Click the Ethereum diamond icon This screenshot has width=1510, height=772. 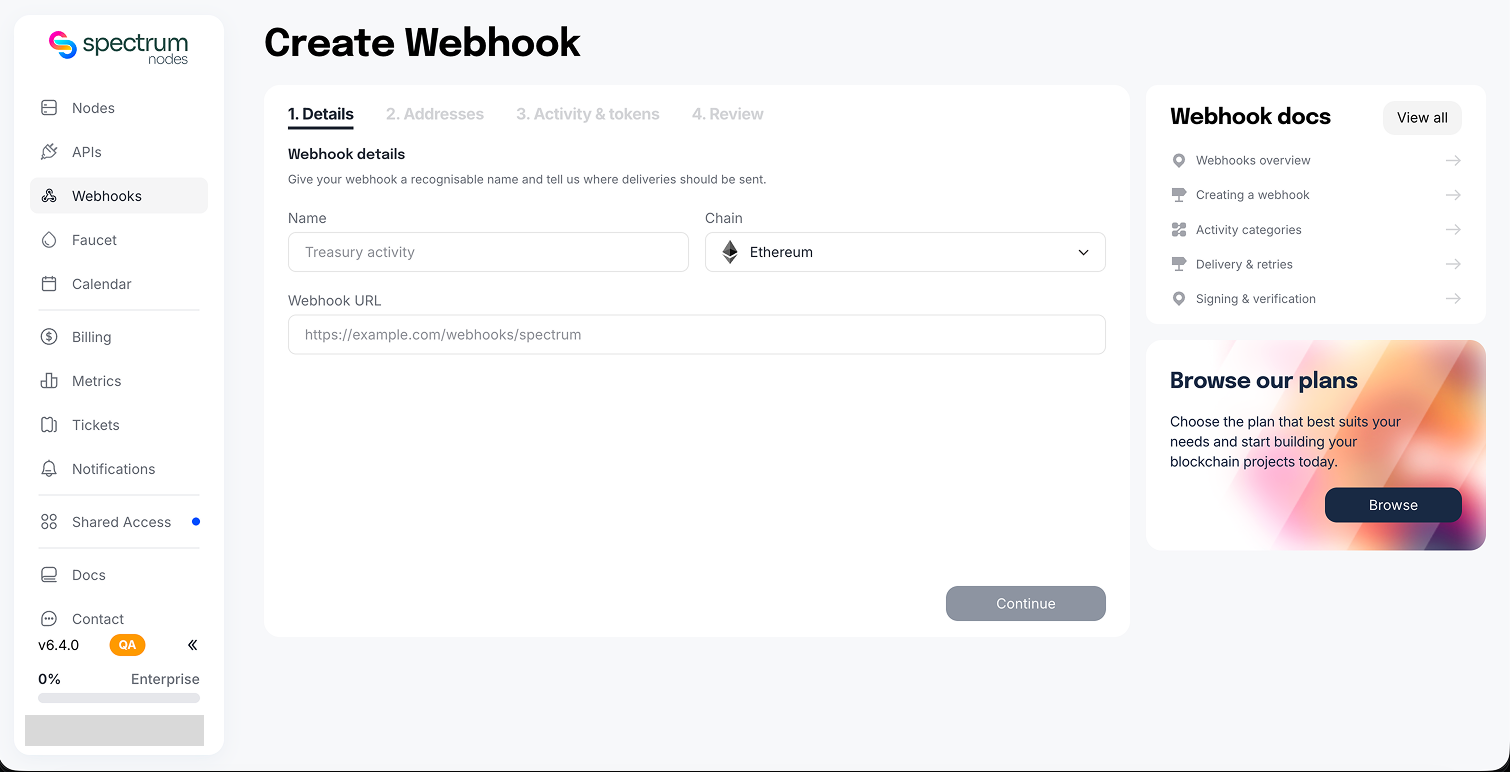(730, 252)
